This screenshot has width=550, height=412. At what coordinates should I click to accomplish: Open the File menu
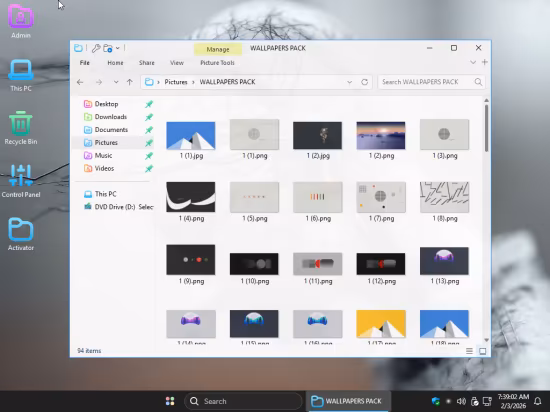(x=85, y=63)
